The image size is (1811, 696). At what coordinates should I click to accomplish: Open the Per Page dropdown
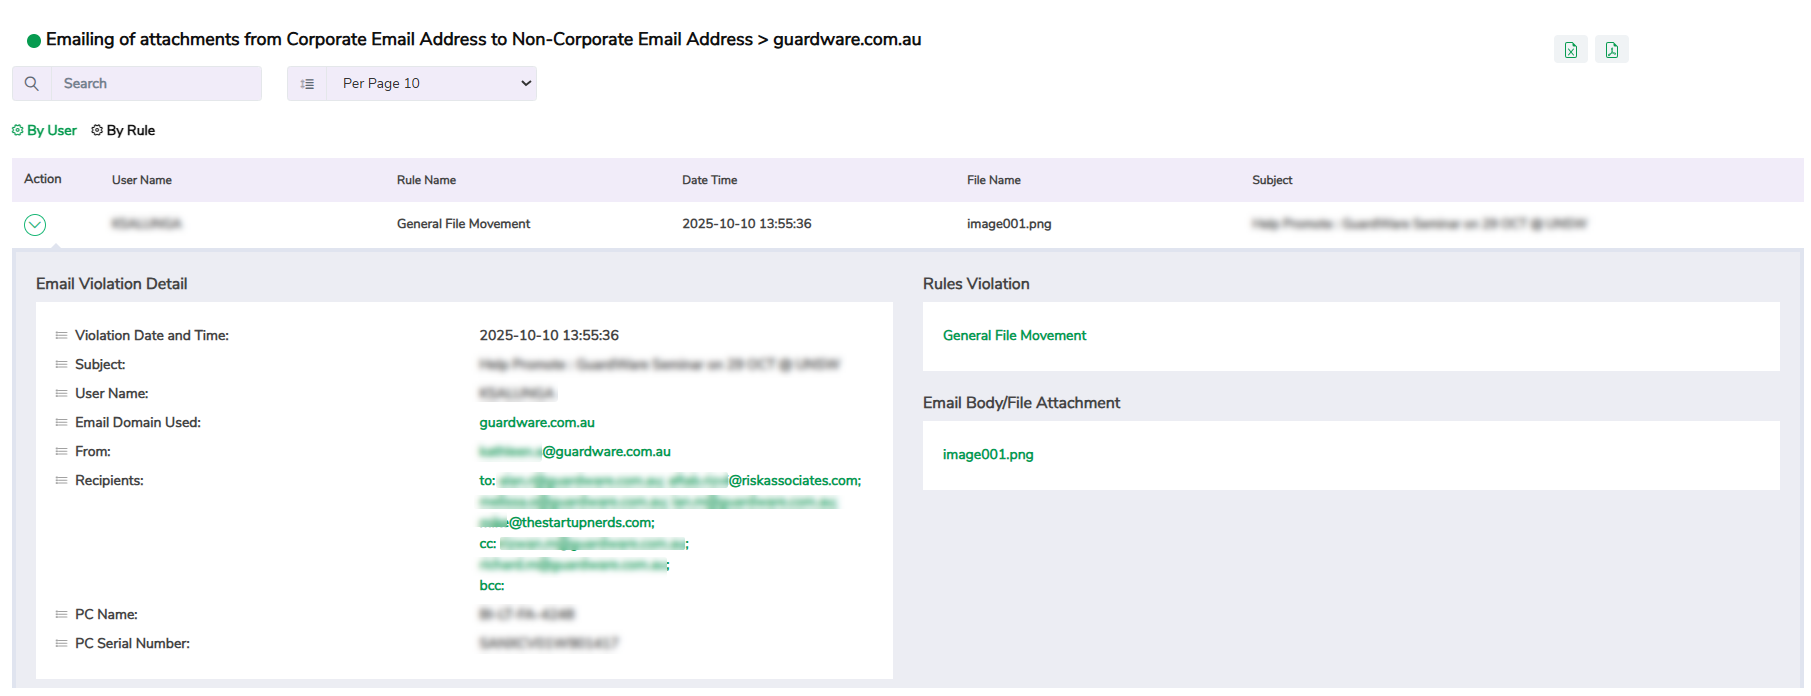(430, 83)
